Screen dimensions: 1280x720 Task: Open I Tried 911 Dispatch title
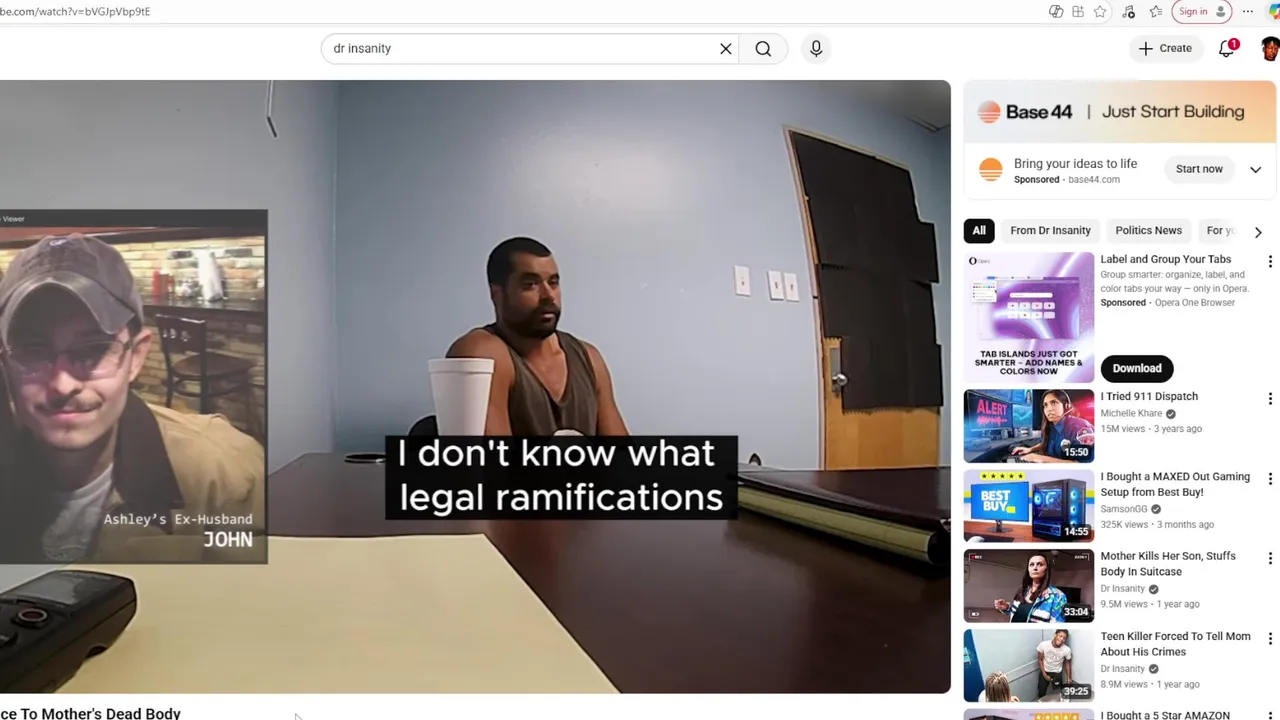(x=1149, y=396)
